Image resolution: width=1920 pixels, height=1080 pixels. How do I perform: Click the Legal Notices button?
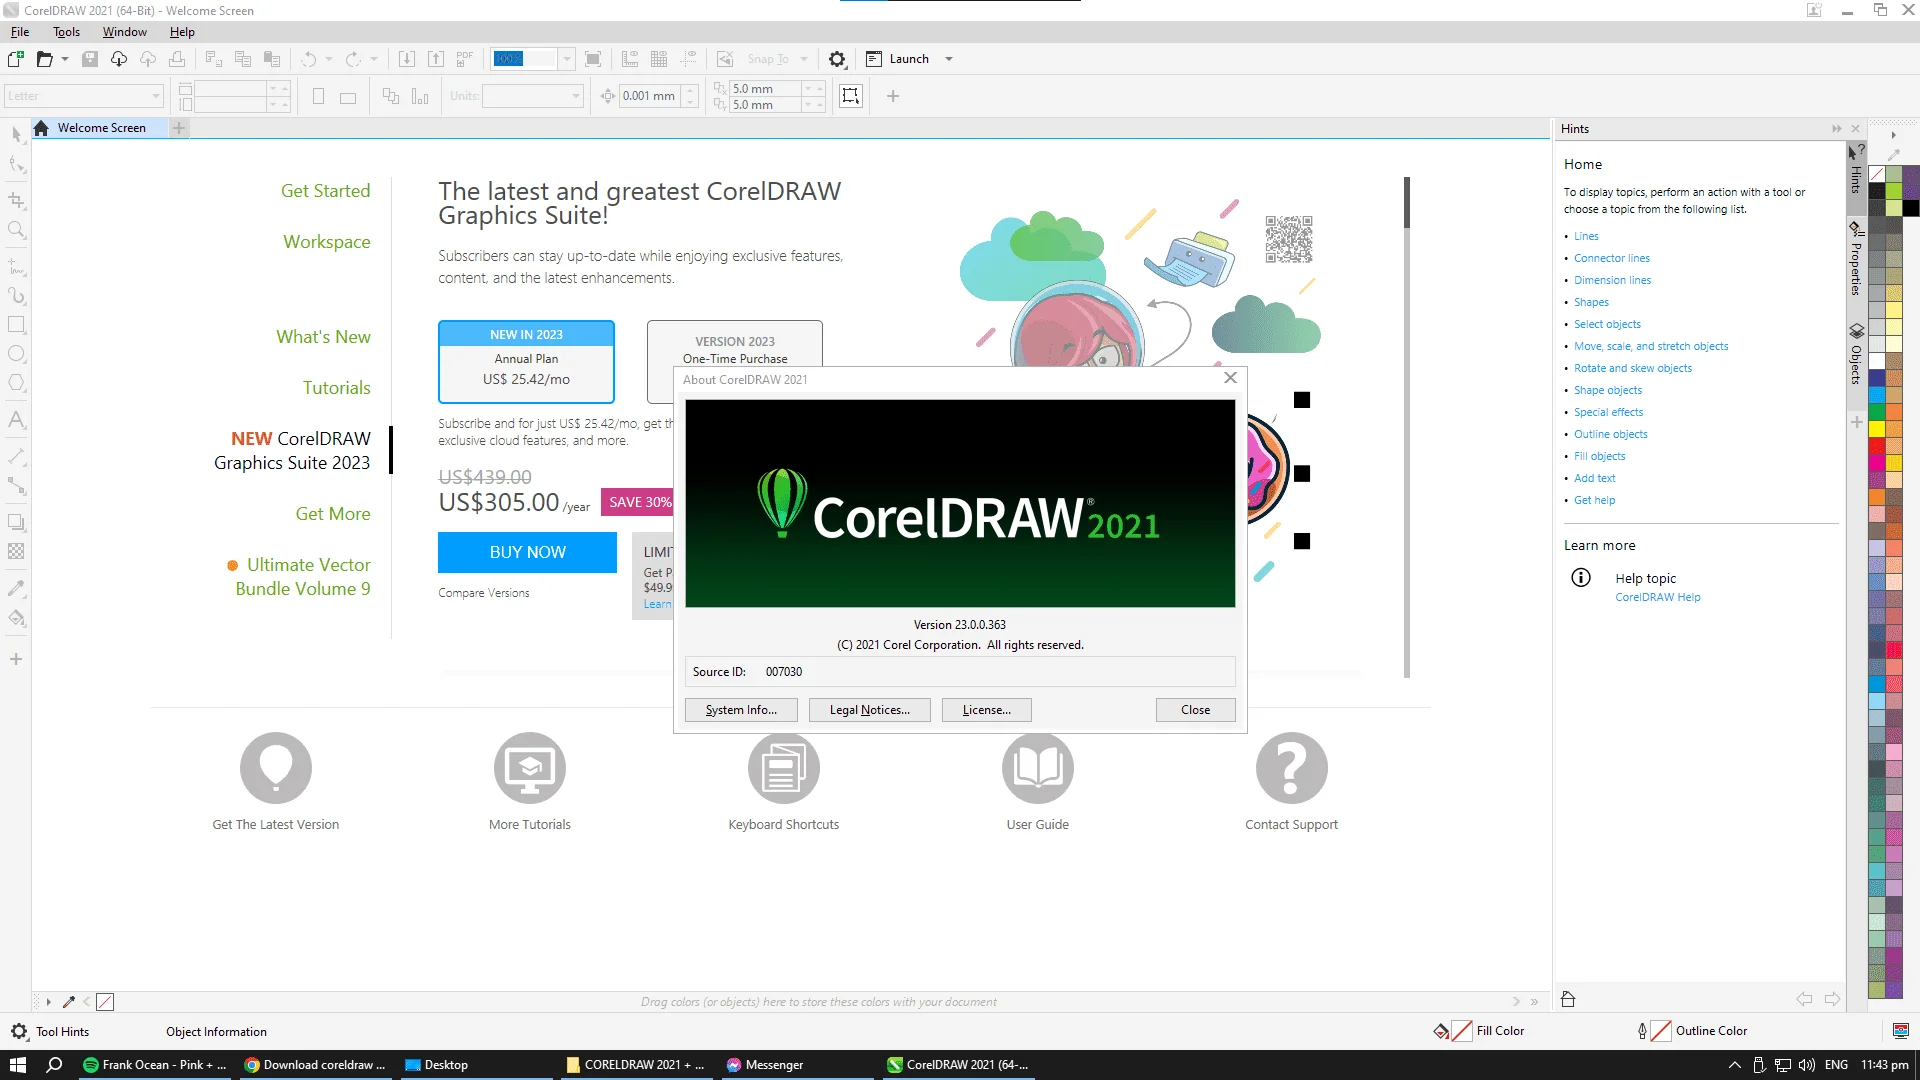(870, 710)
